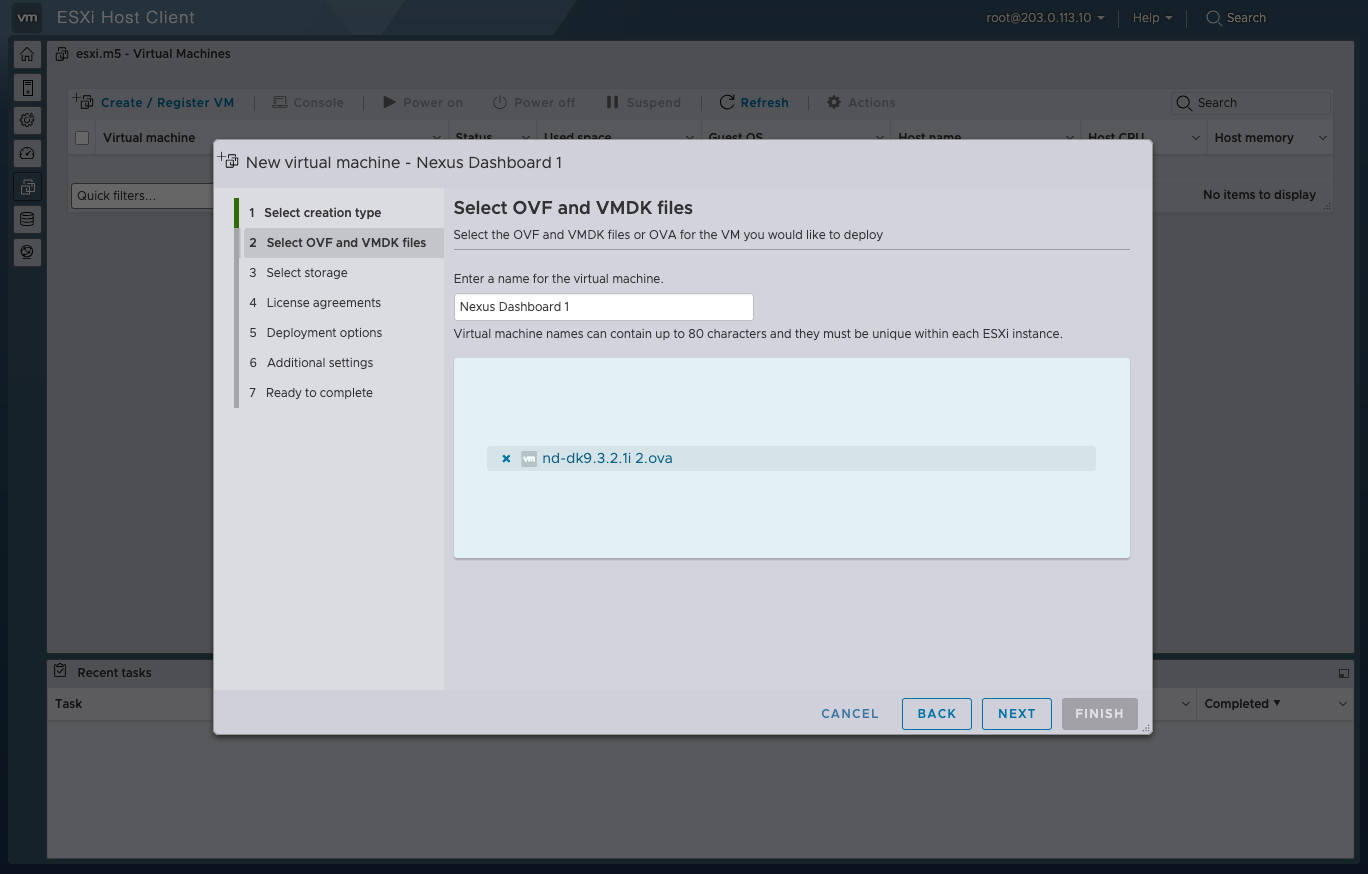
Task: Open the root@203.0.113.10 user dropdown
Action: coord(1045,18)
